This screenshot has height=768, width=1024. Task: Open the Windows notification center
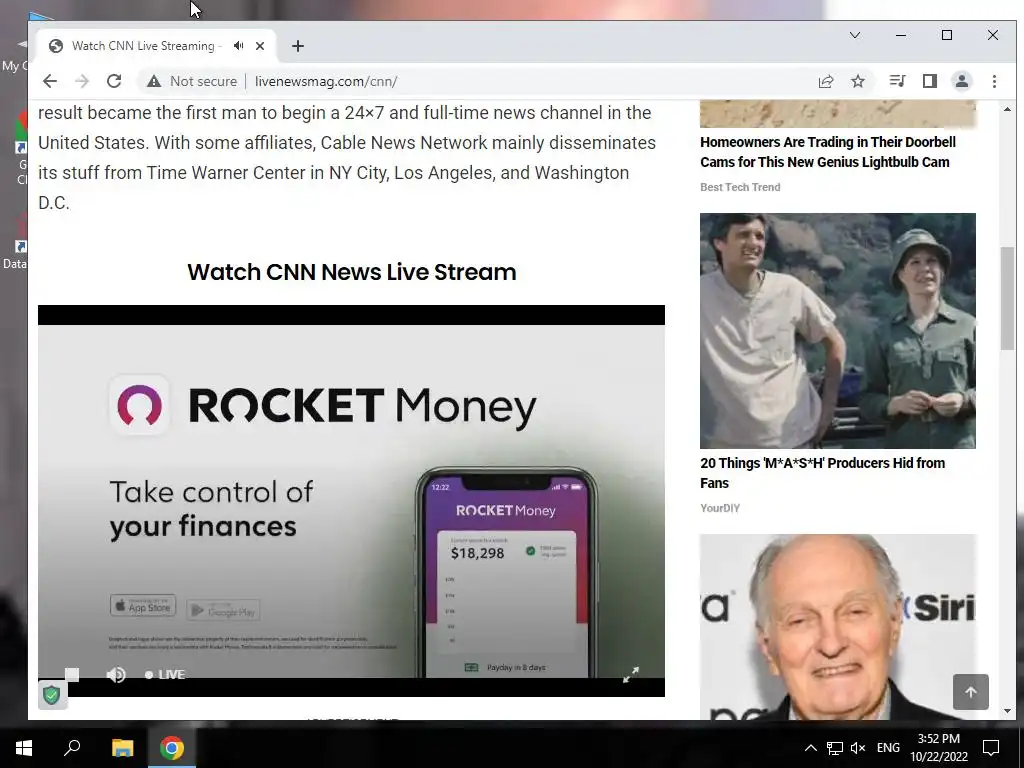(991, 748)
